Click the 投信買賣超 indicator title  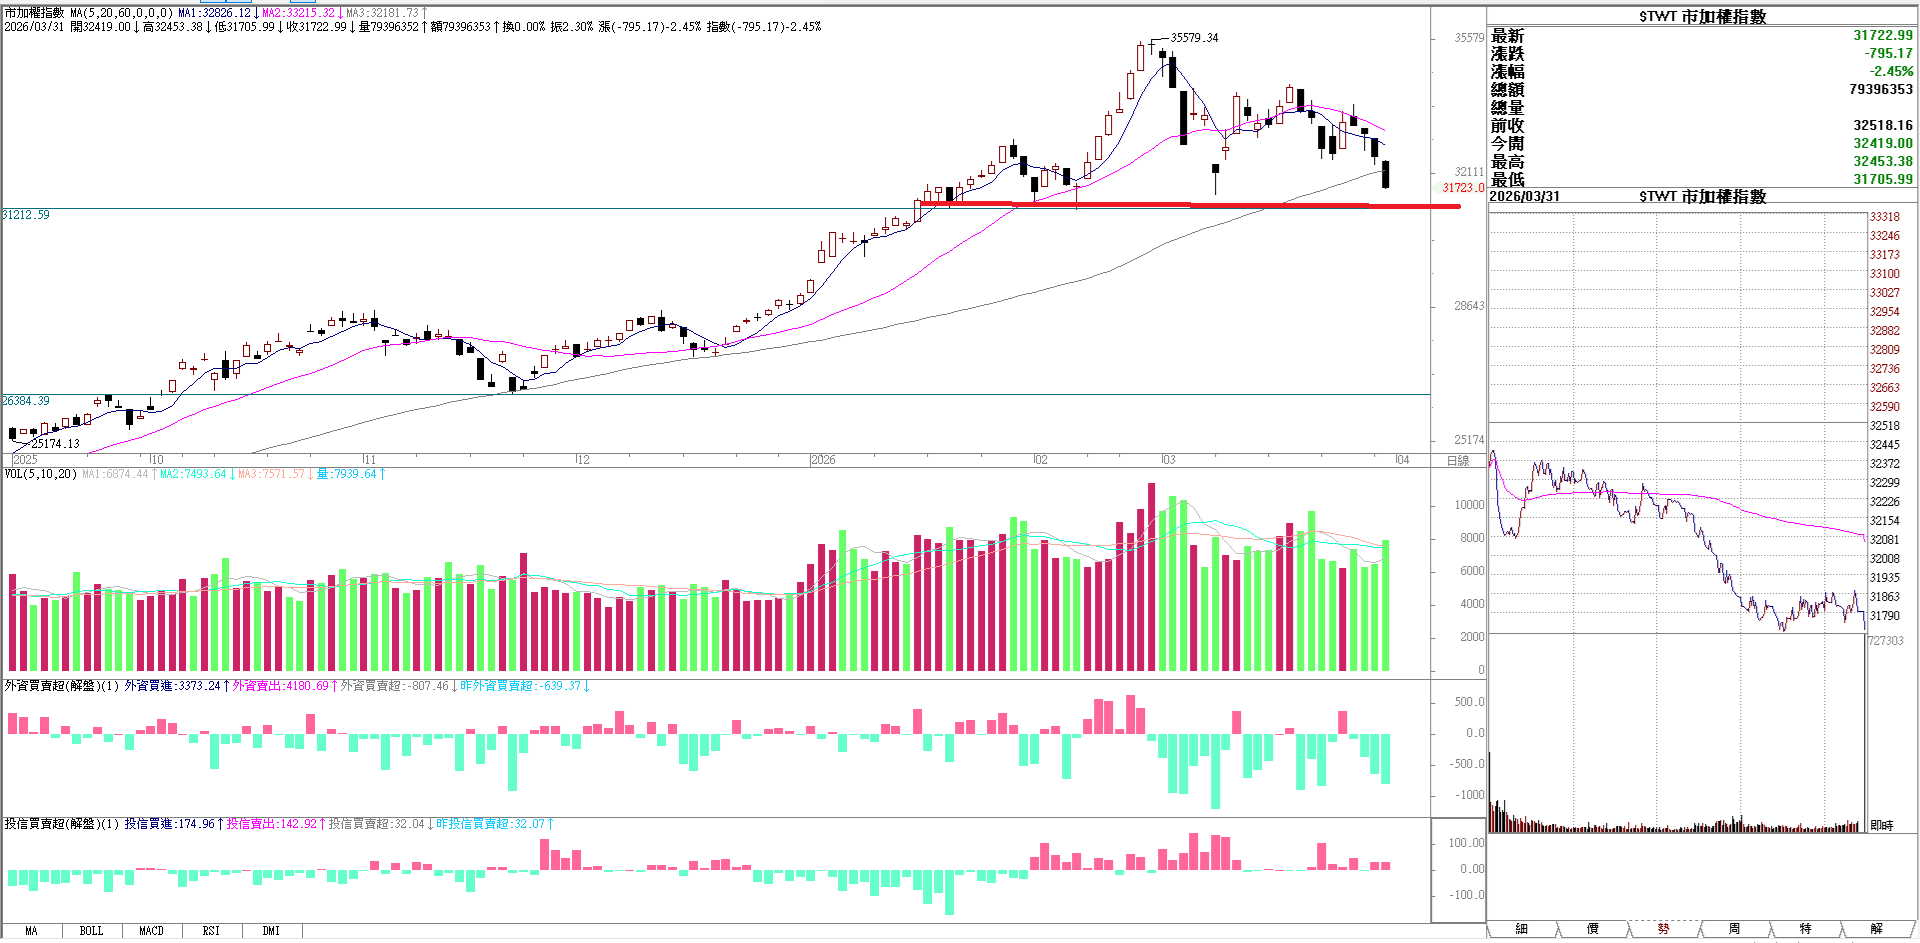click(61, 824)
